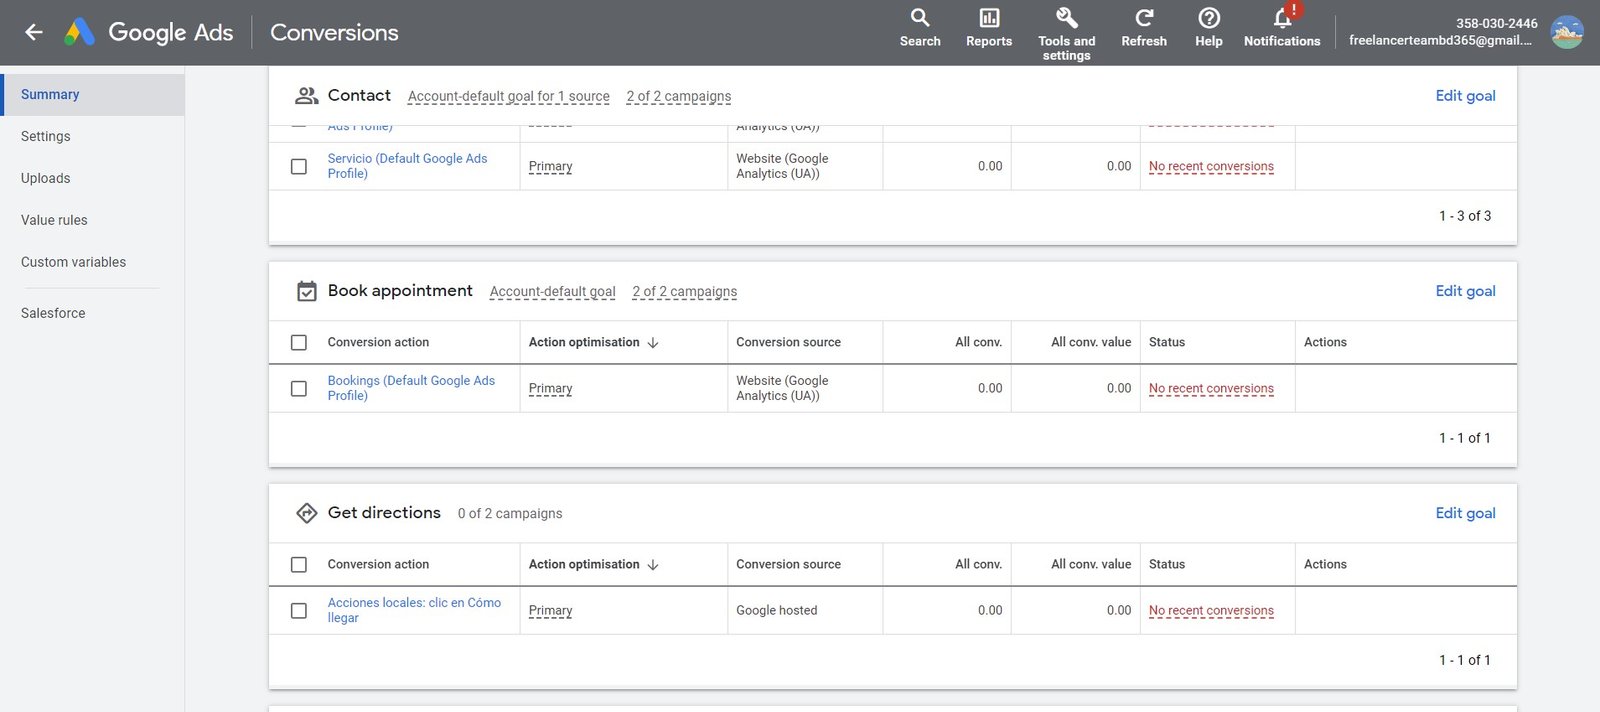Select all in Get directions table header checkbox

tap(299, 564)
